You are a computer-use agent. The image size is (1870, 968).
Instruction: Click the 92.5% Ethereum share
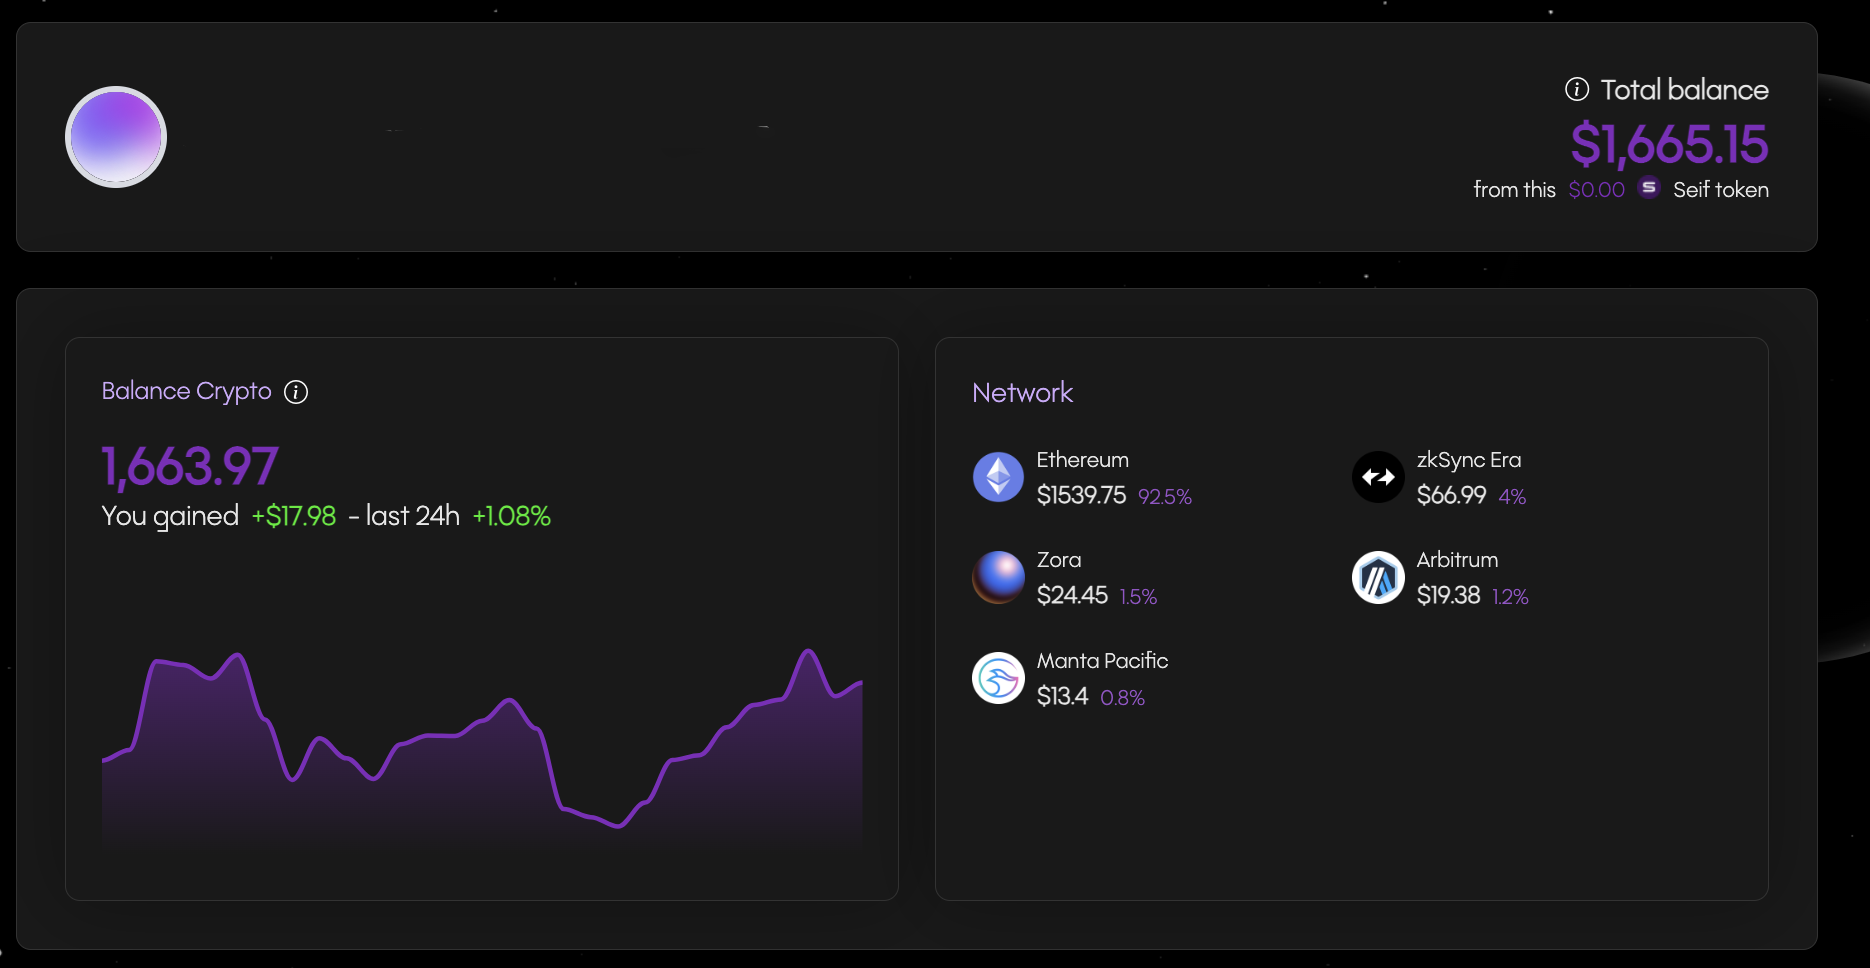coord(1165,497)
